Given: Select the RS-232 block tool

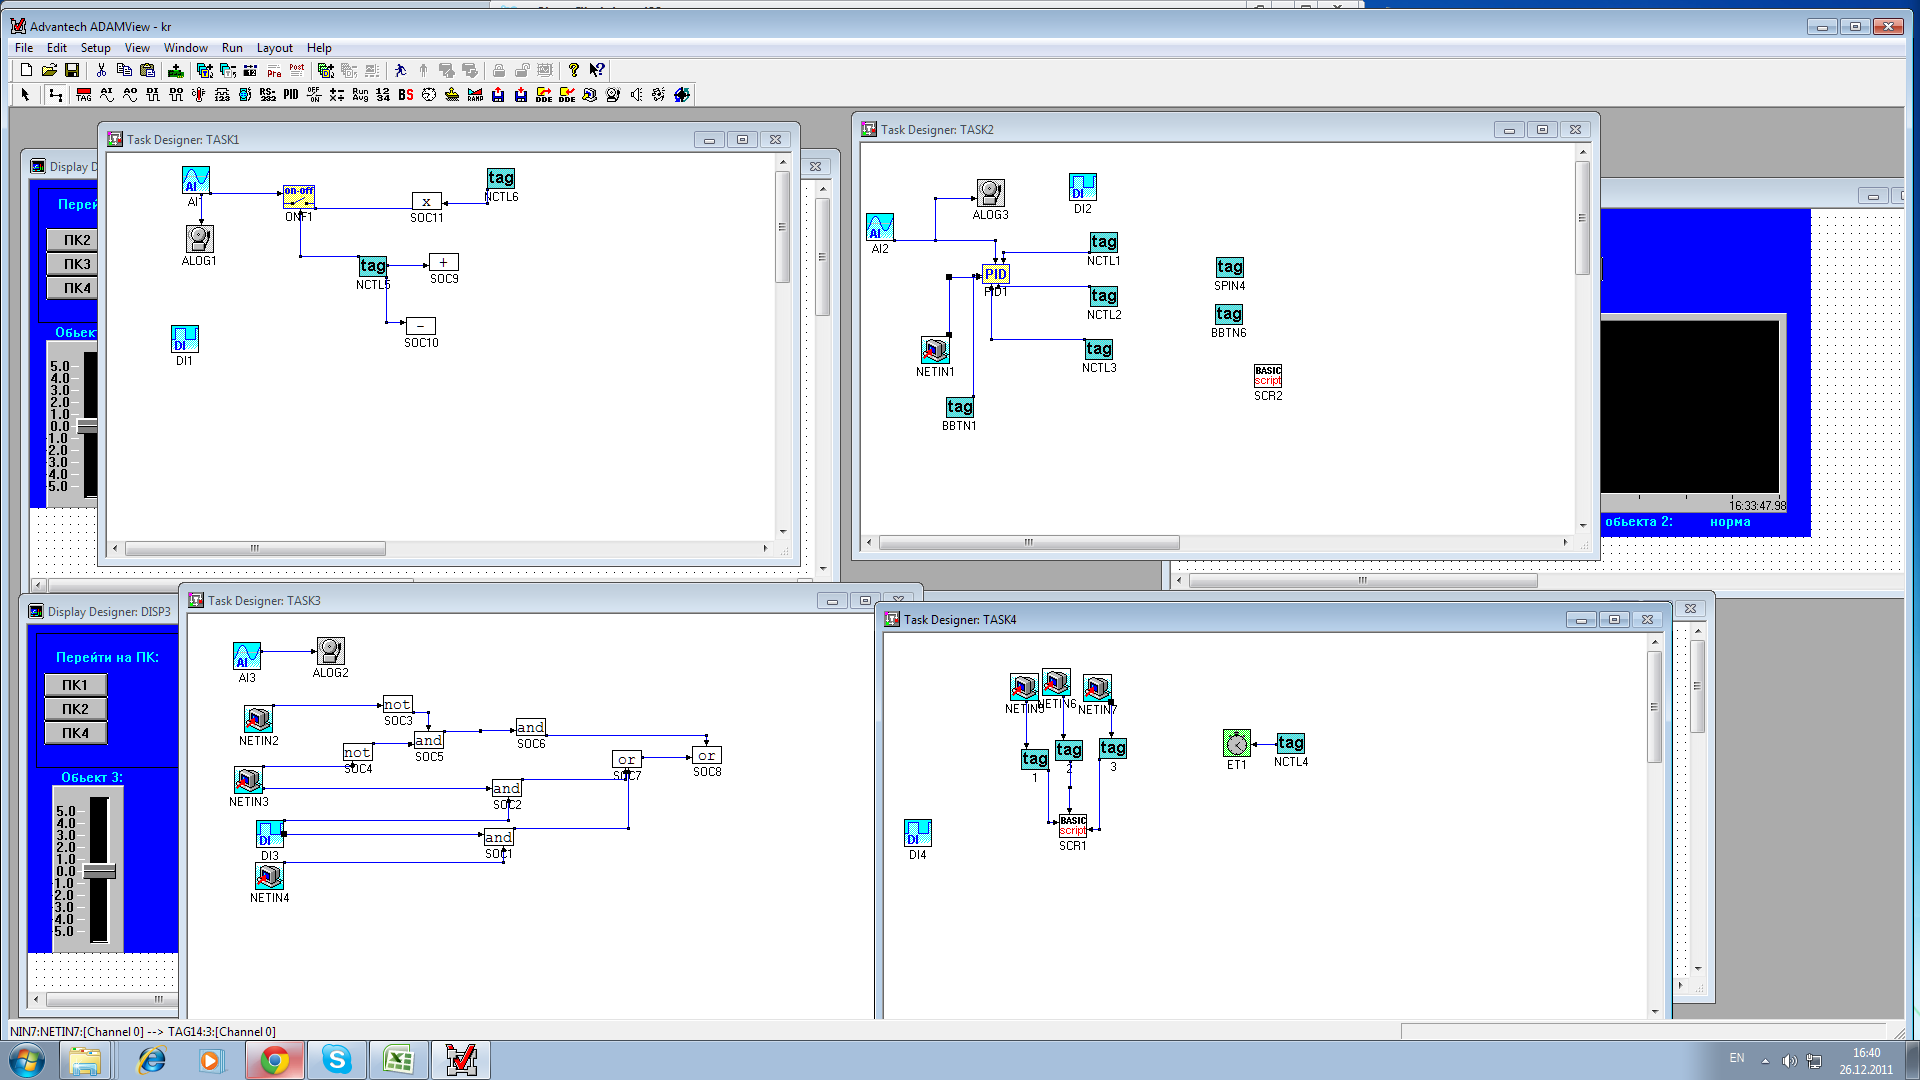Looking at the screenshot, I should (268, 95).
